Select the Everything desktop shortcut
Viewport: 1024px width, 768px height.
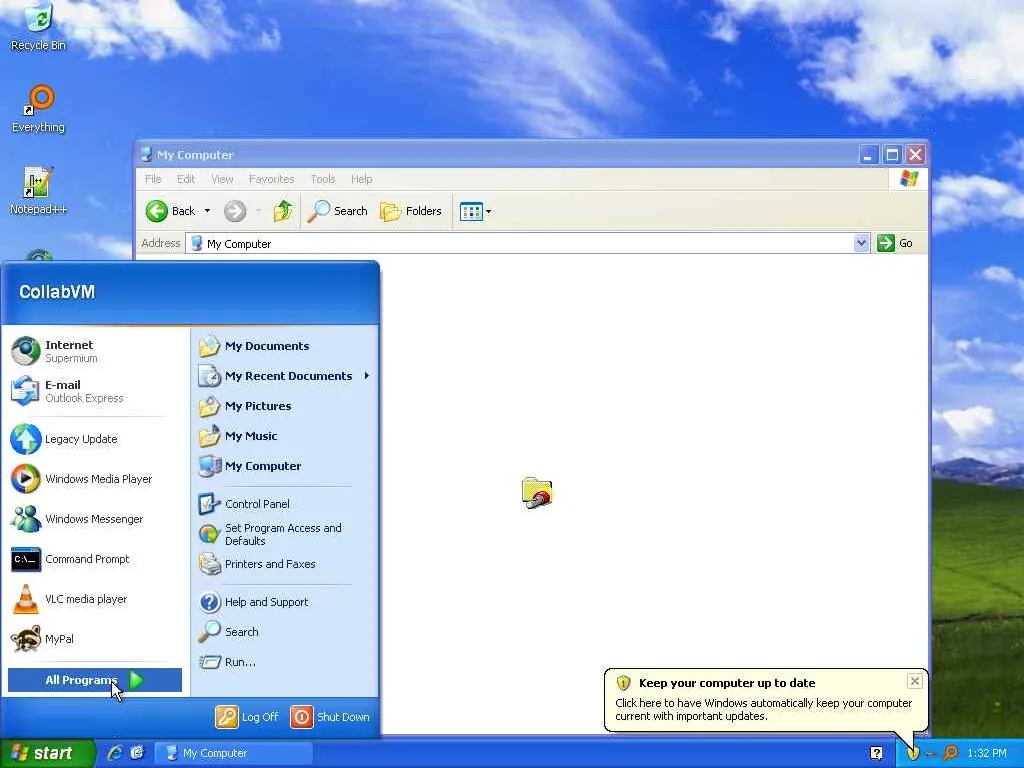[x=39, y=109]
